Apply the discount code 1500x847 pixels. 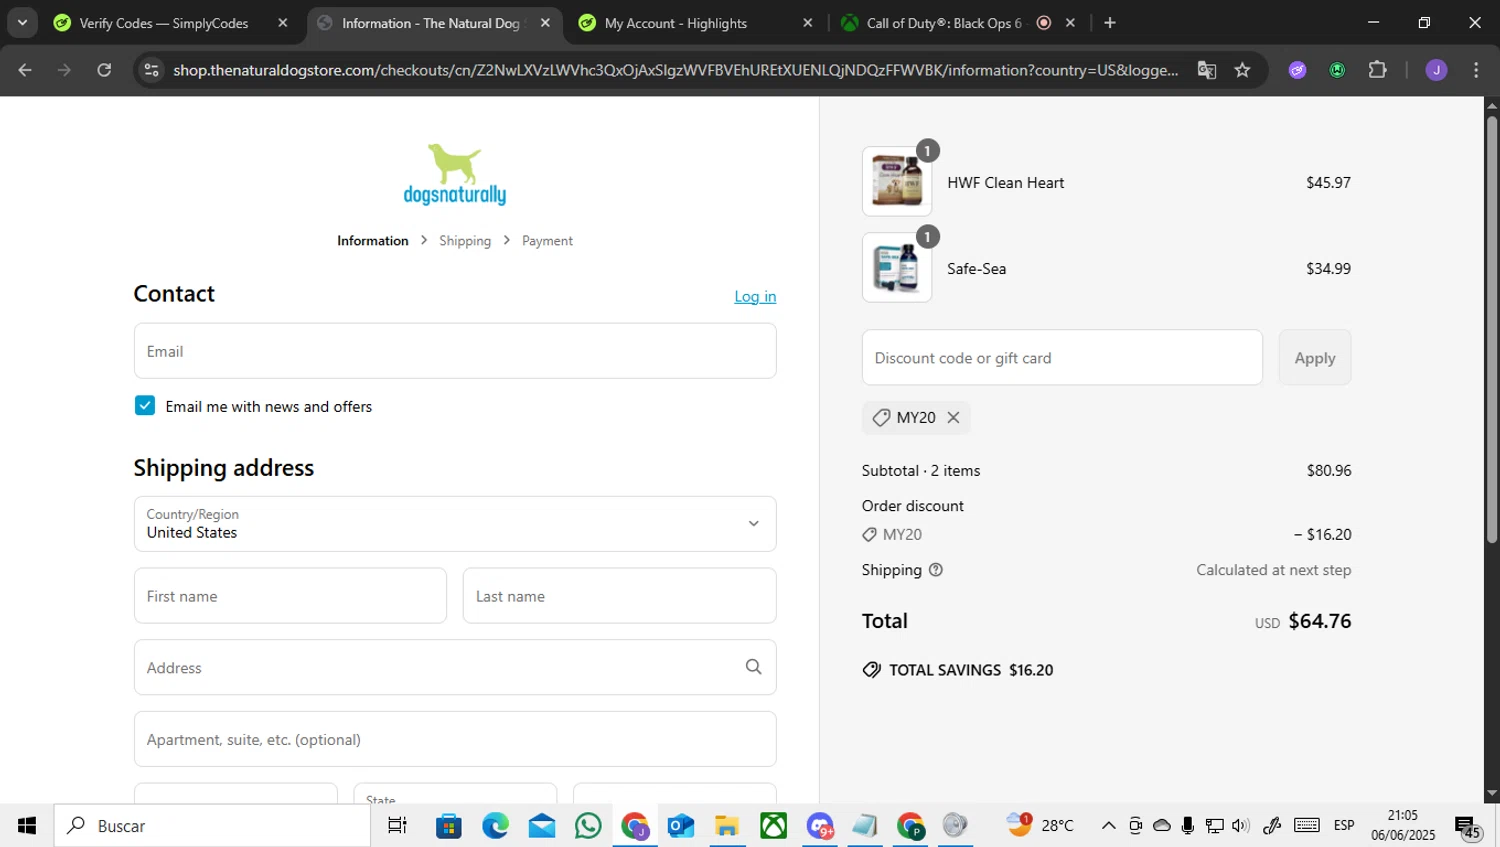(x=1314, y=357)
